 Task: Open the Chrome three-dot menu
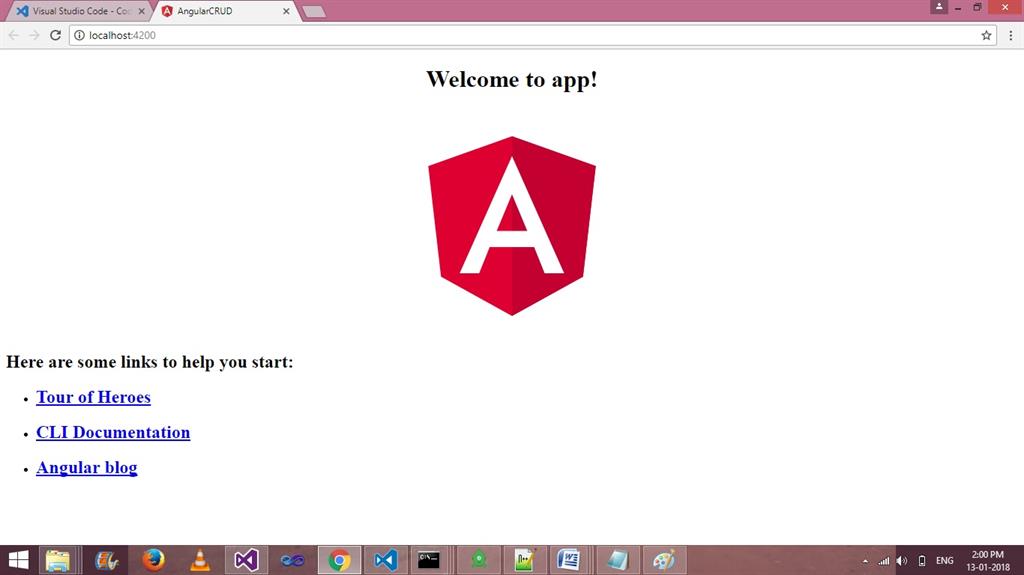[1010, 35]
